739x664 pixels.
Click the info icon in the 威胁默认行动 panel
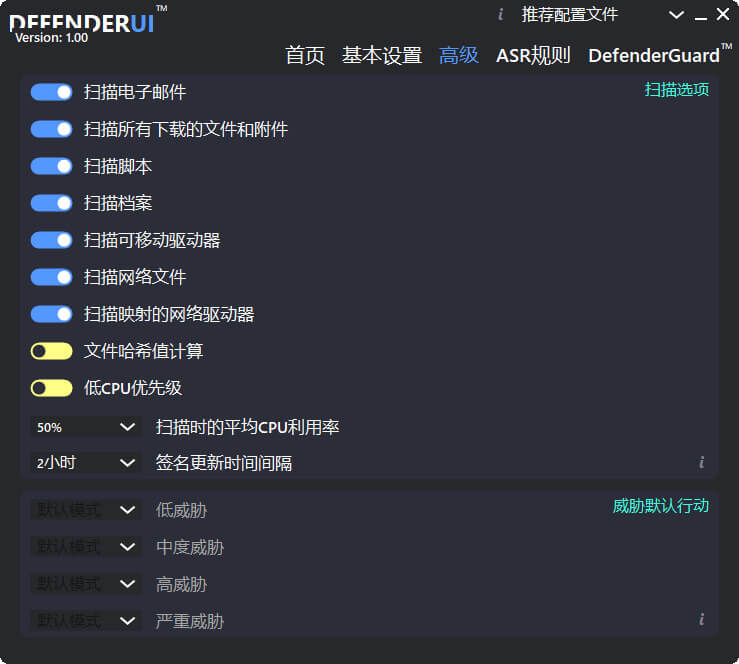point(701,619)
